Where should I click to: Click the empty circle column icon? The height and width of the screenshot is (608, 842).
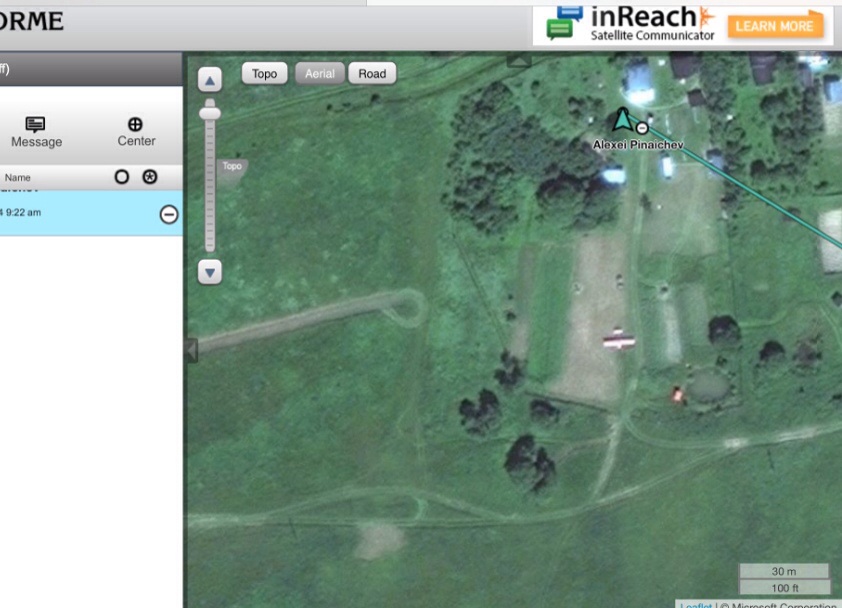tap(122, 177)
